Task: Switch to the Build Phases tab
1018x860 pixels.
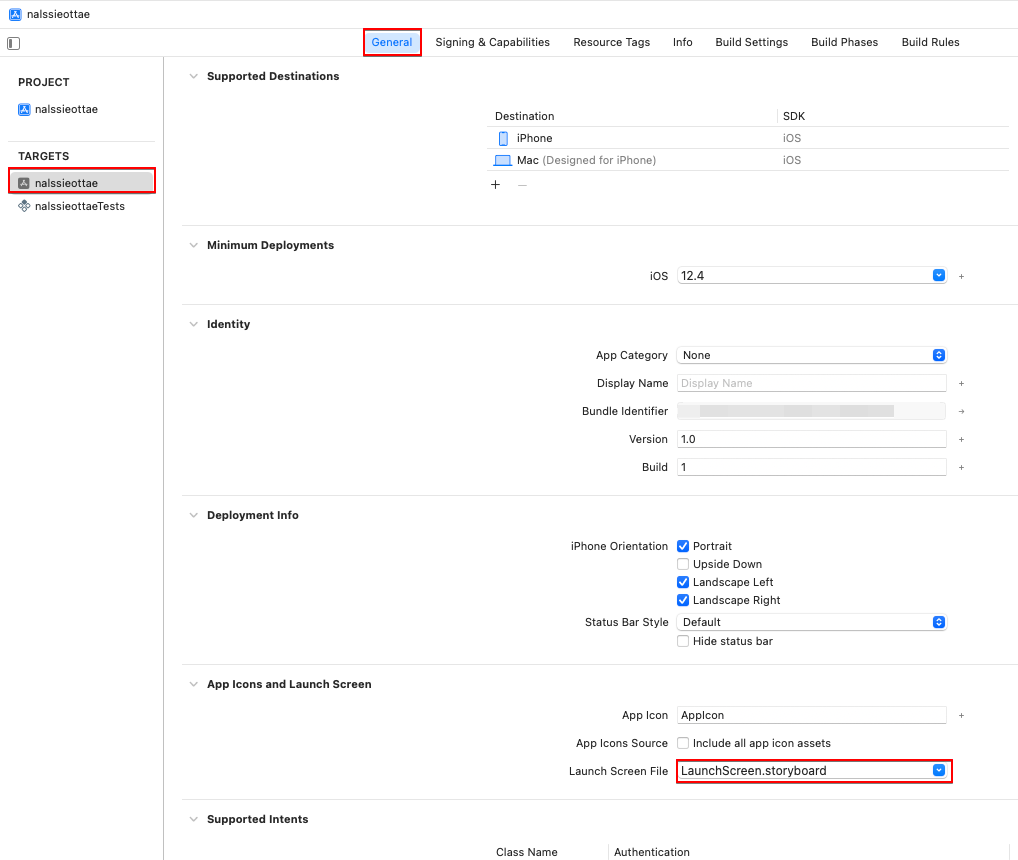Action: coord(844,42)
